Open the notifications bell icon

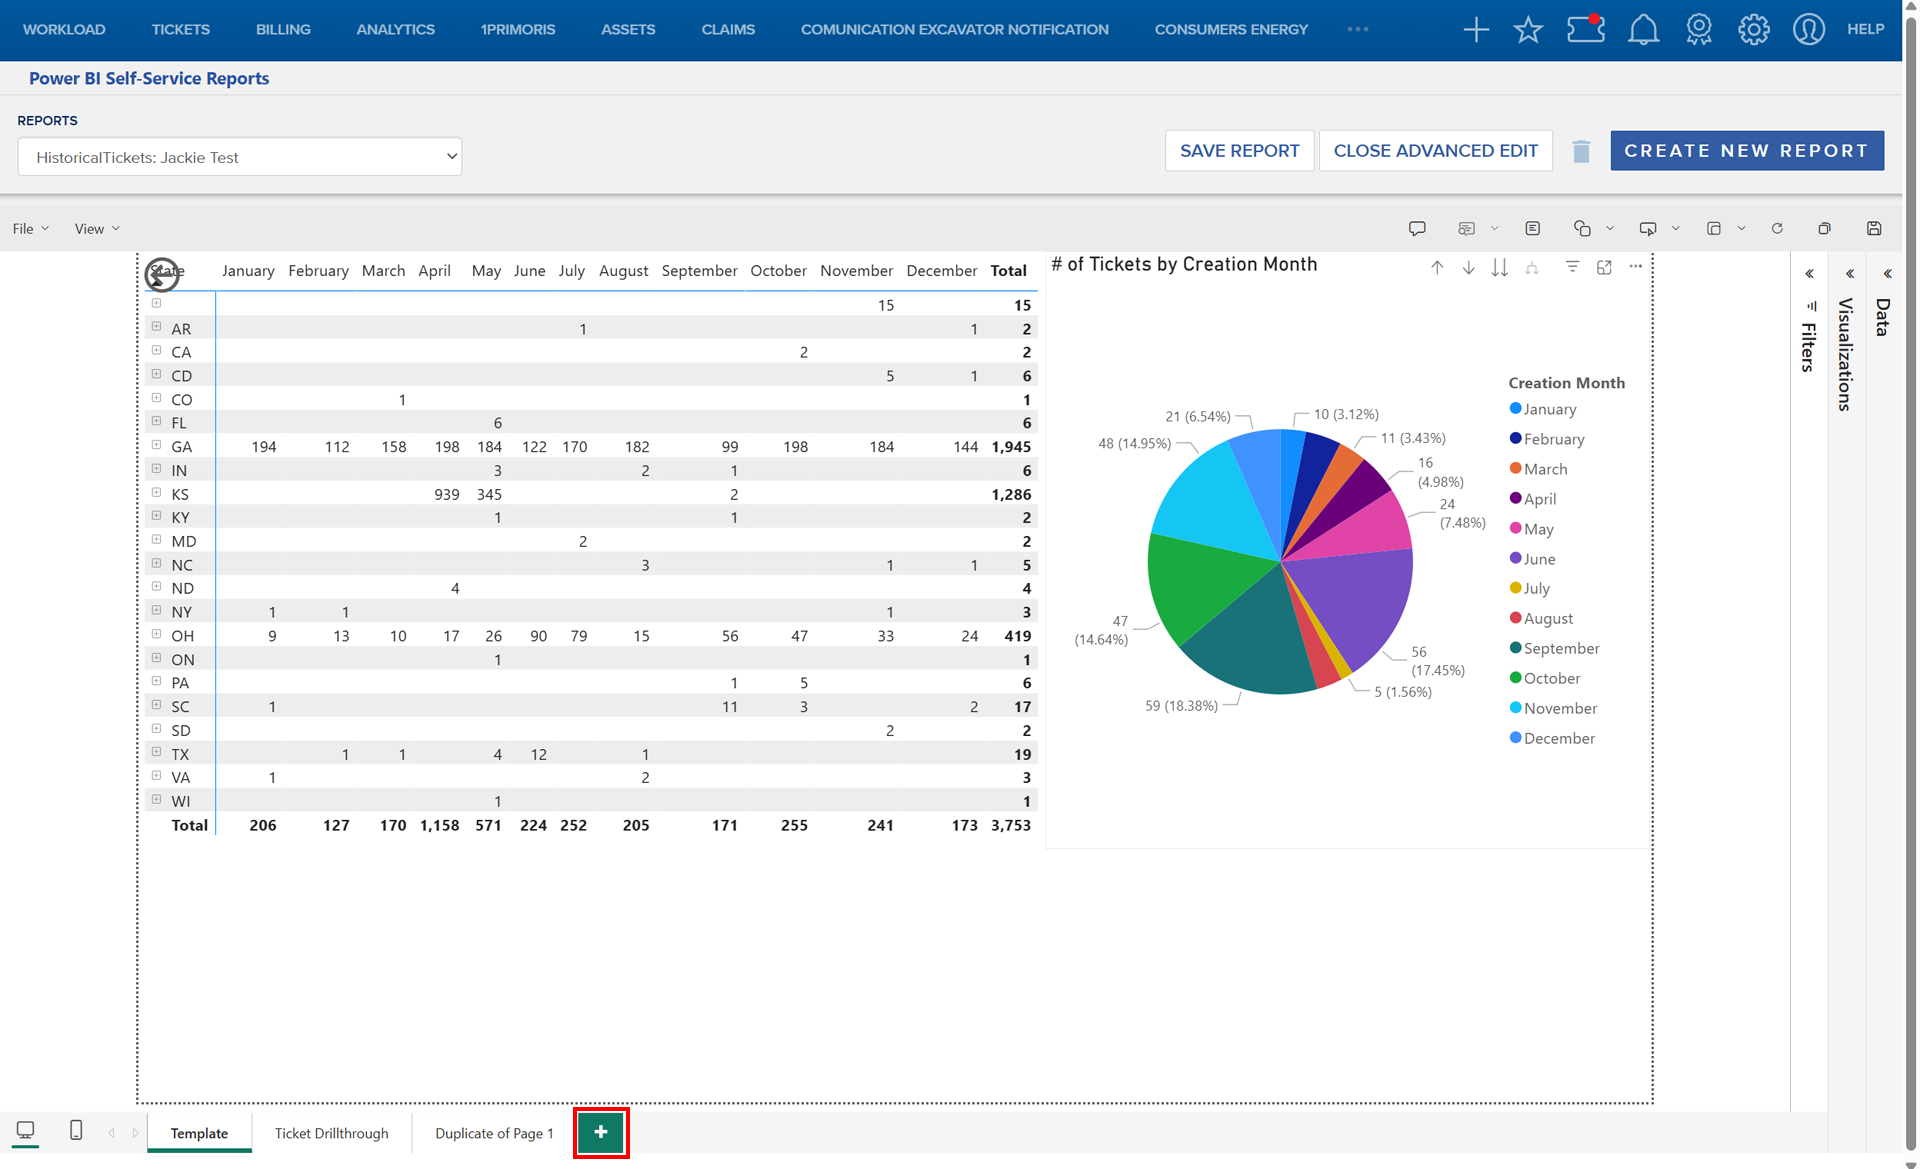click(x=1643, y=30)
